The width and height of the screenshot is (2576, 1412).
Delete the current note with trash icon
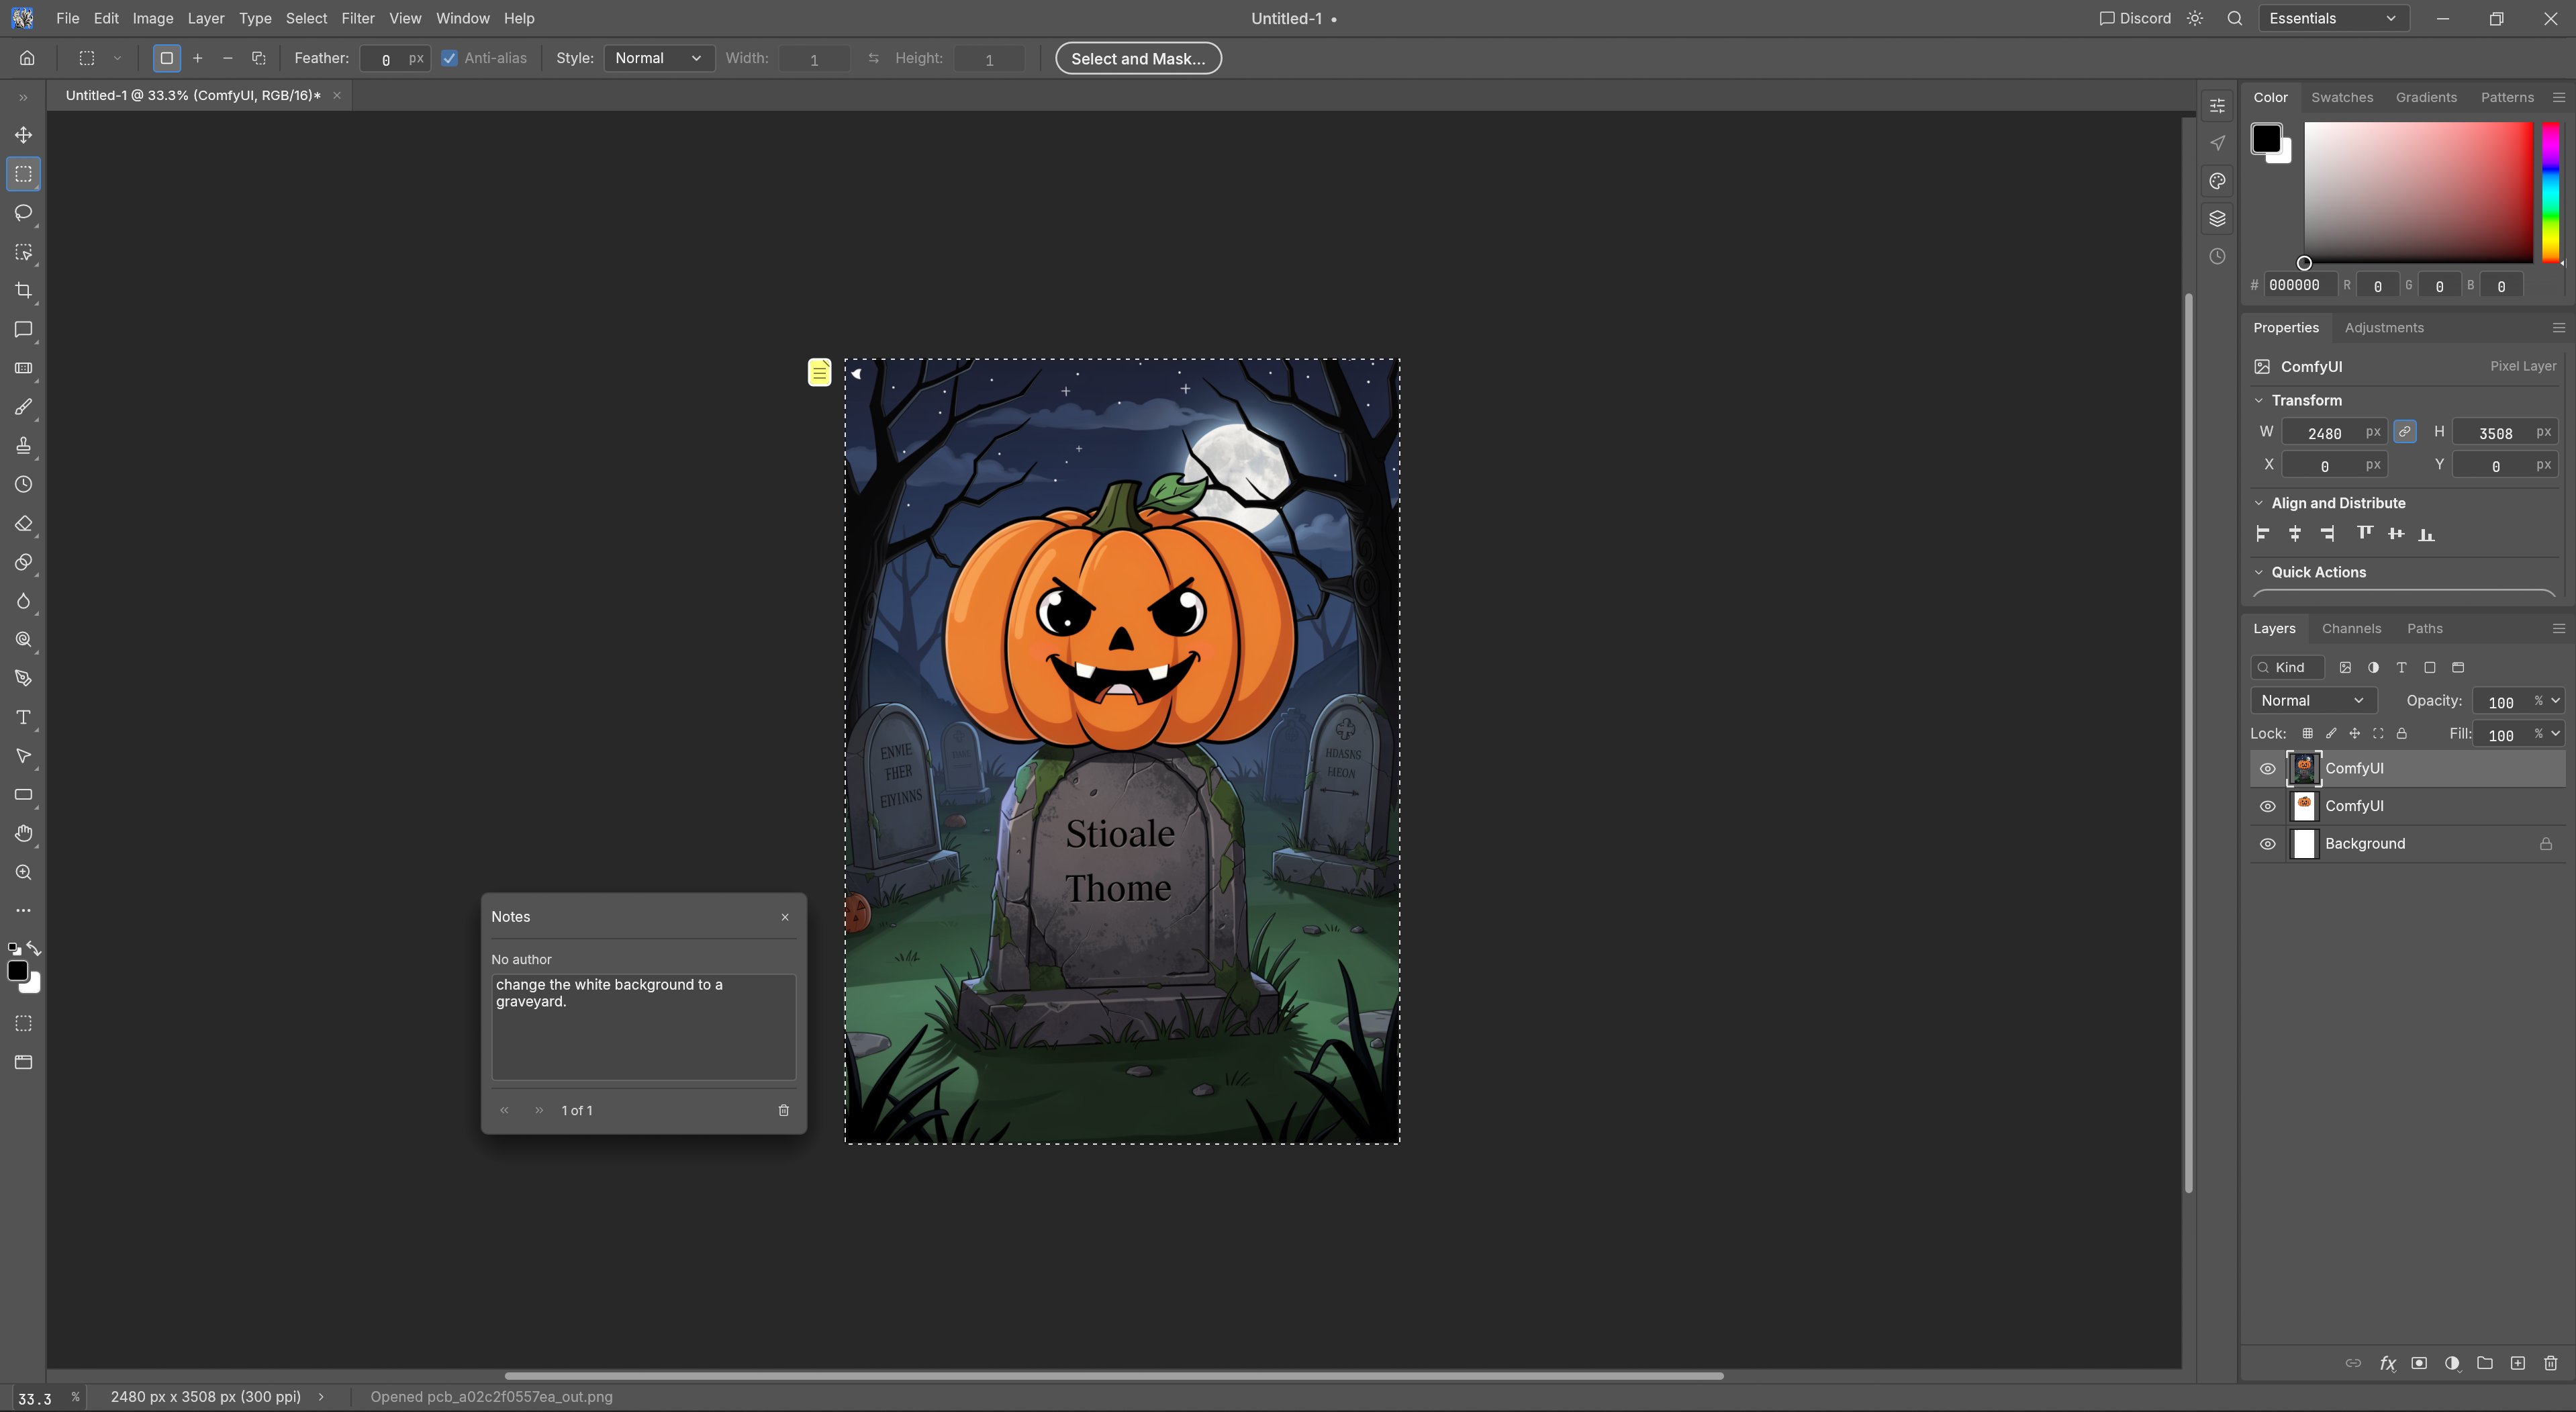tap(784, 1110)
